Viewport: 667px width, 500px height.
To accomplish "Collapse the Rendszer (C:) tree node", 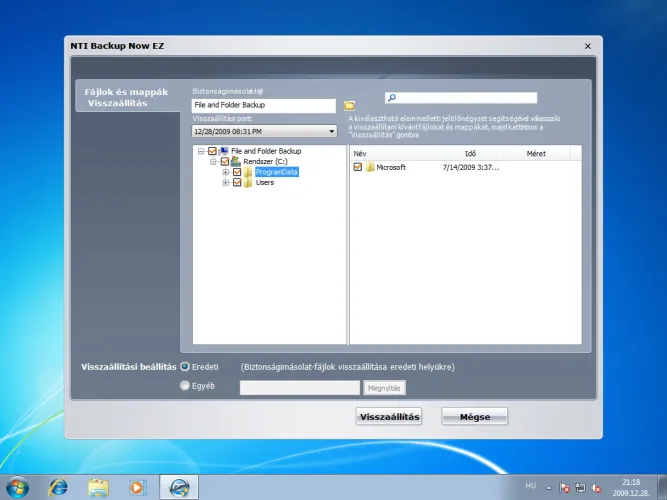I will point(214,161).
